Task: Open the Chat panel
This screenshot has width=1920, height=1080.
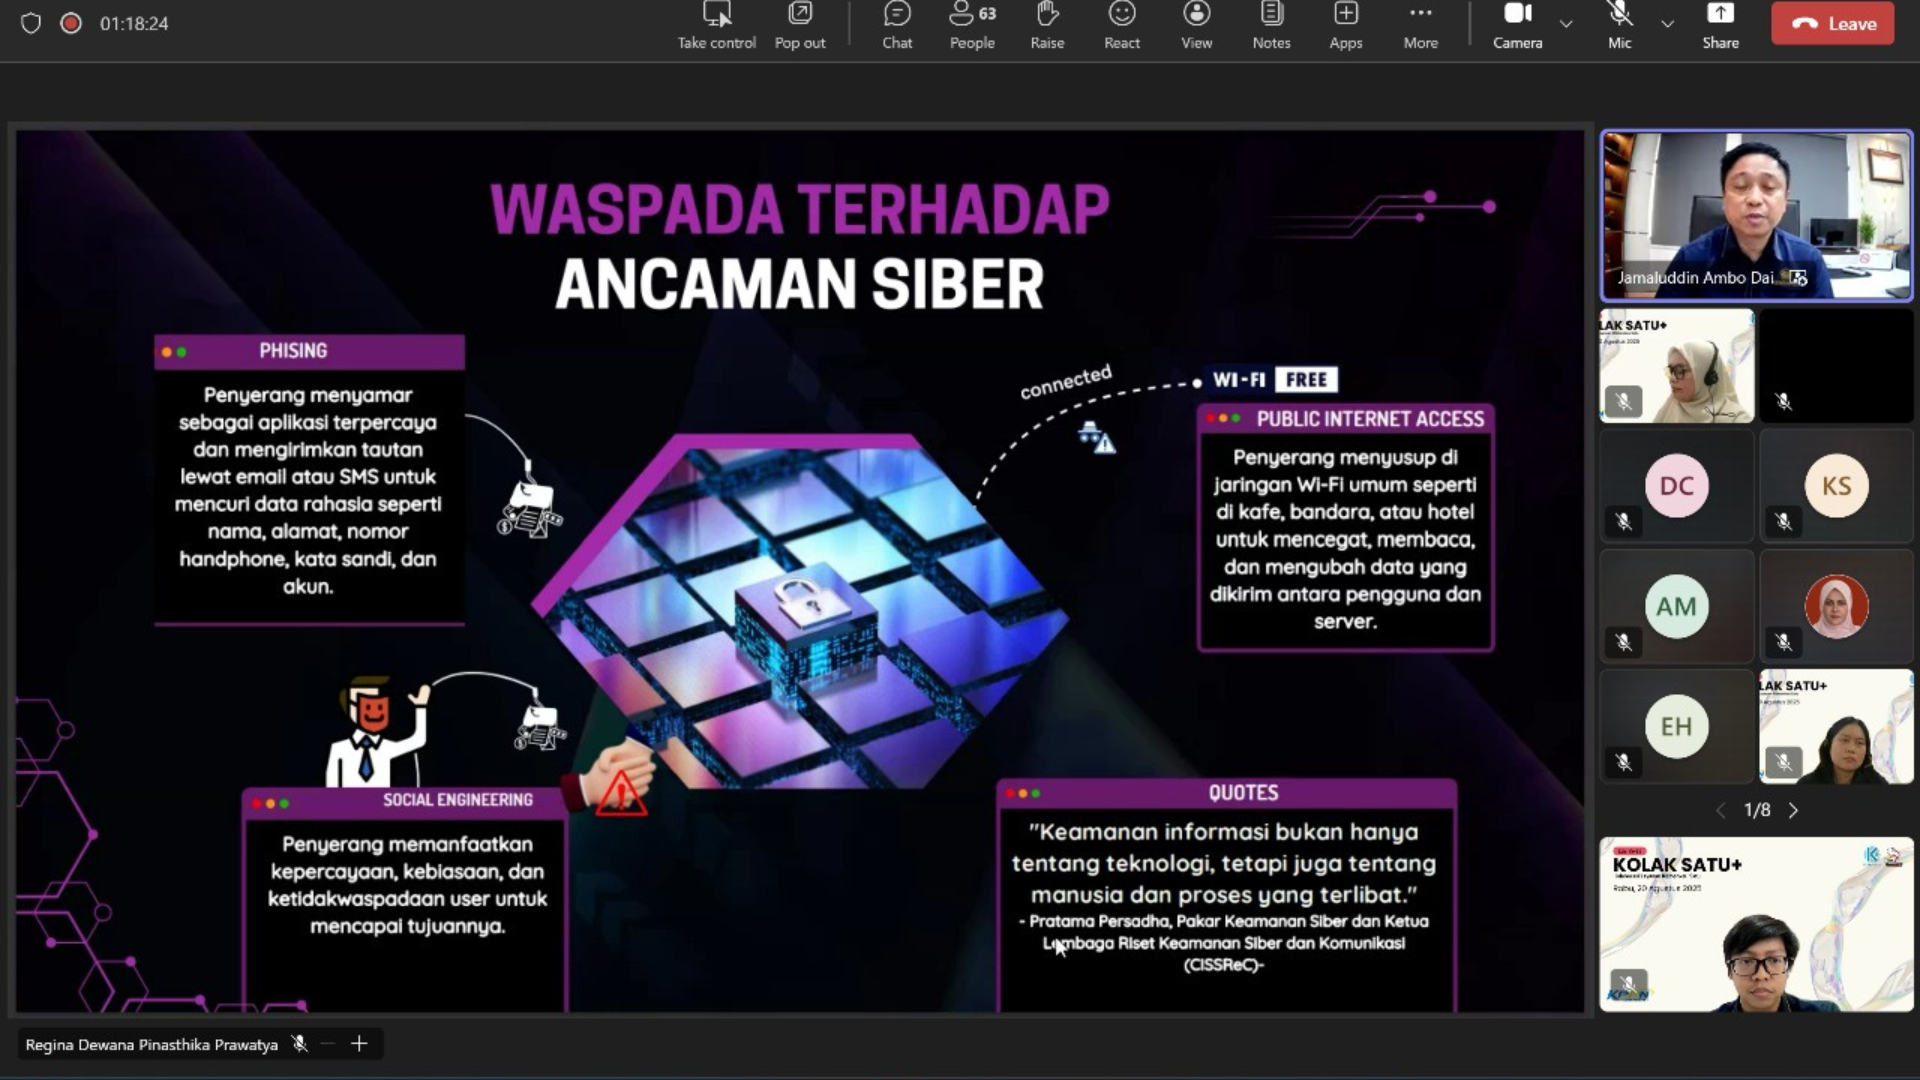Action: (x=897, y=25)
